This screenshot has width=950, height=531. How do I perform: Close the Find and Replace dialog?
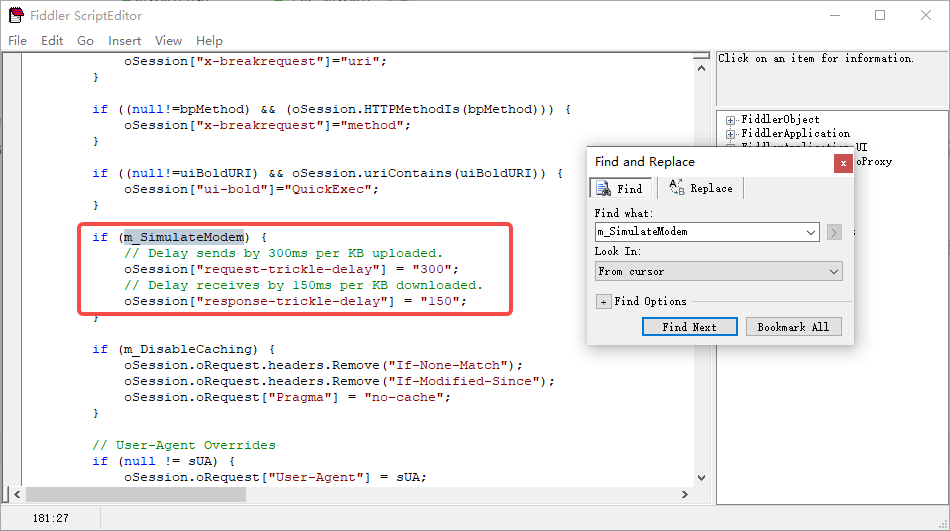tap(843, 163)
